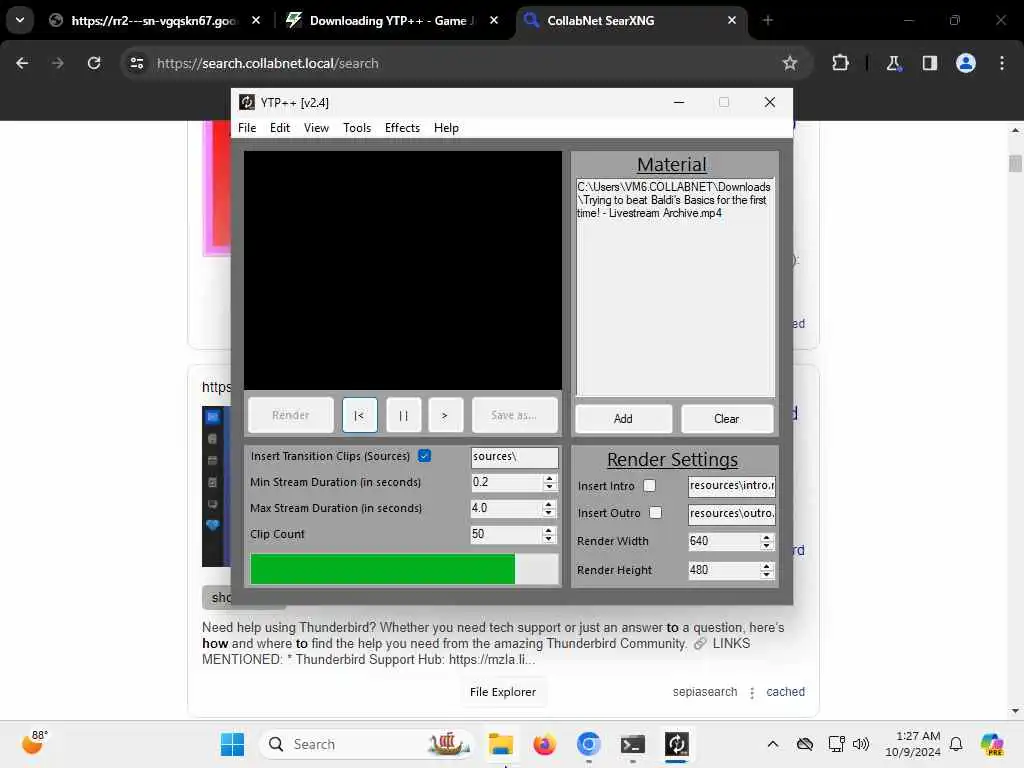Click the Render button
Viewport: 1024px width, 768px height.
point(291,415)
